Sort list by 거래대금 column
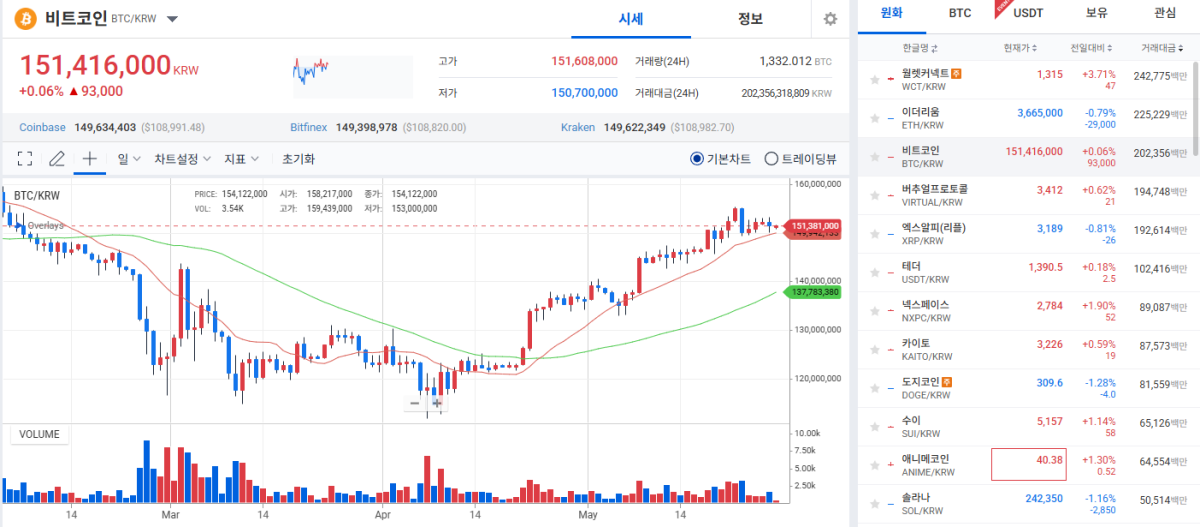Image resolution: width=1200 pixels, height=527 pixels. (x=1161, y=47)
